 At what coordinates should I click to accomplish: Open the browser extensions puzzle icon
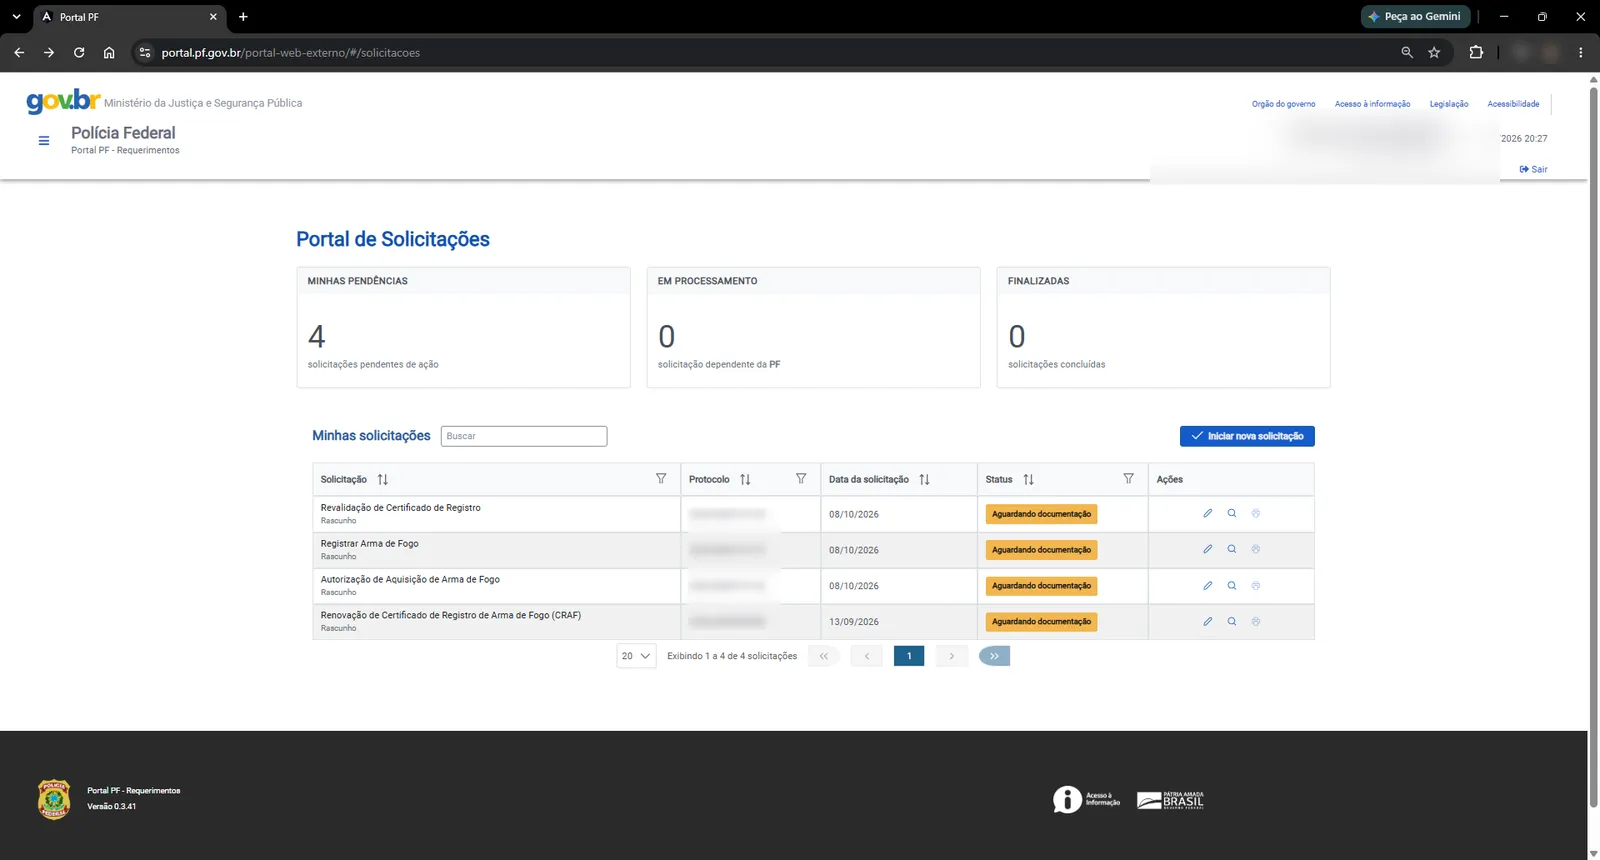click(1476, 53)
